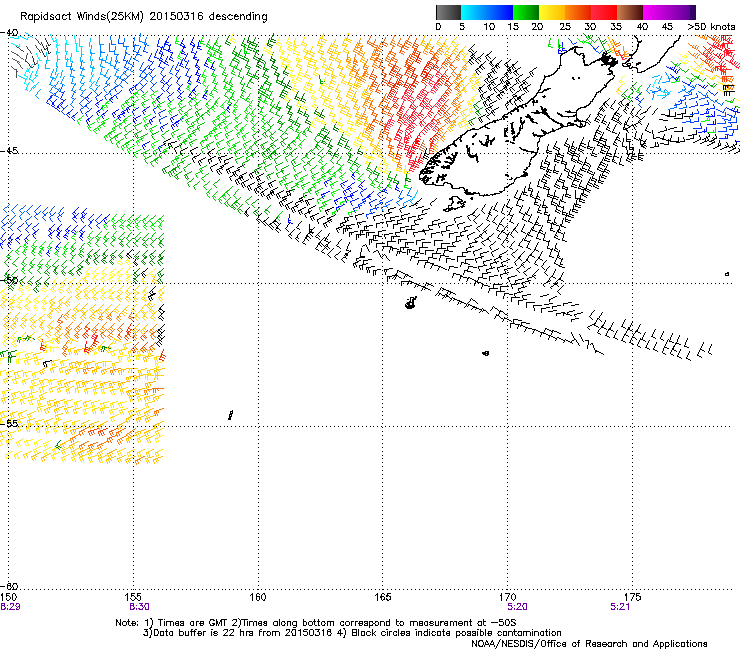Click the orange 25–30 knots legend swatch
This screenshot has height=650, width=740.
coord(578,12)
